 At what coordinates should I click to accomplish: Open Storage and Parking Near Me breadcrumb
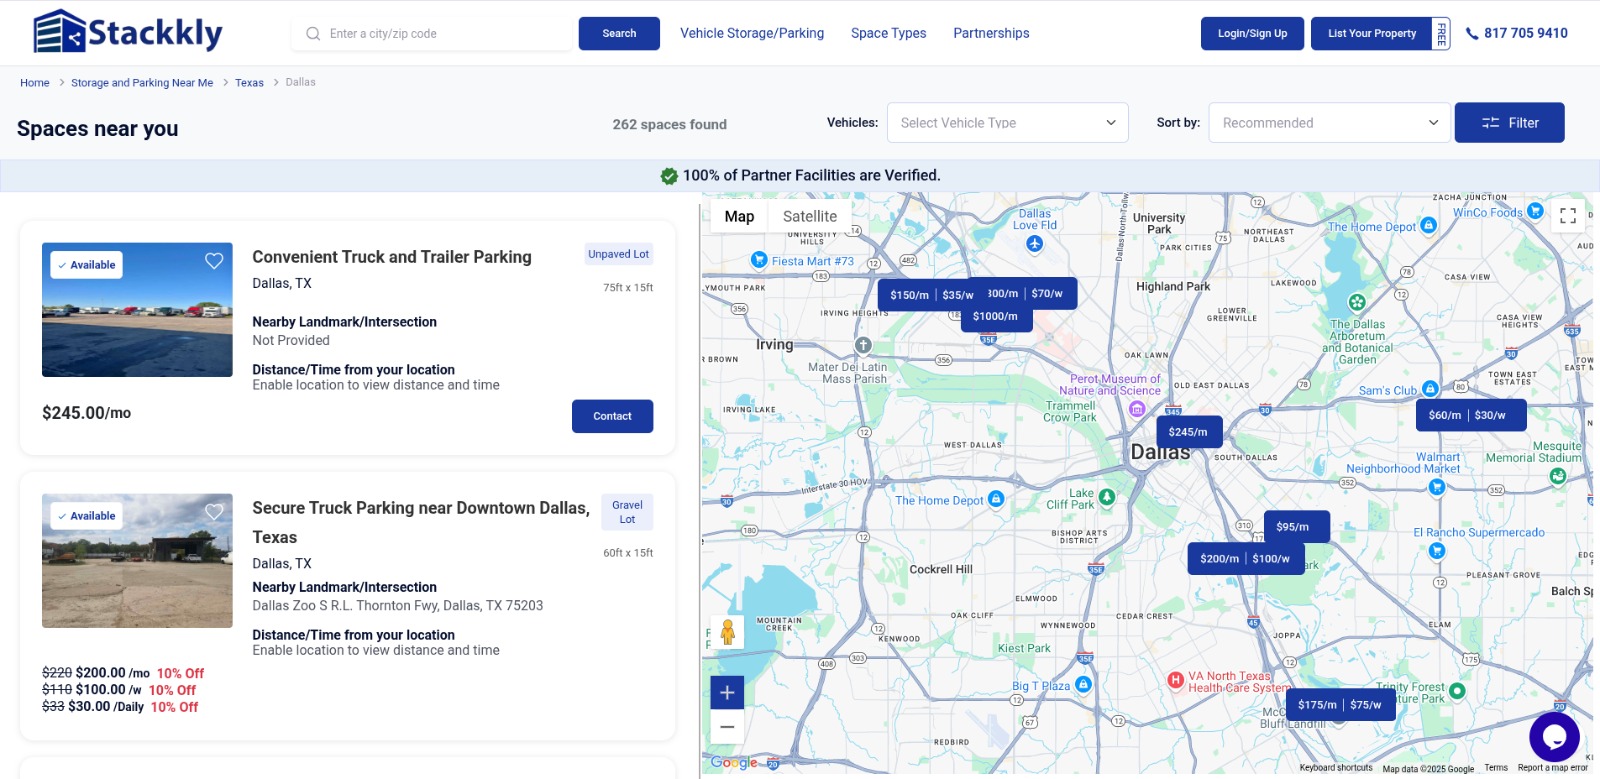[142, 83]
